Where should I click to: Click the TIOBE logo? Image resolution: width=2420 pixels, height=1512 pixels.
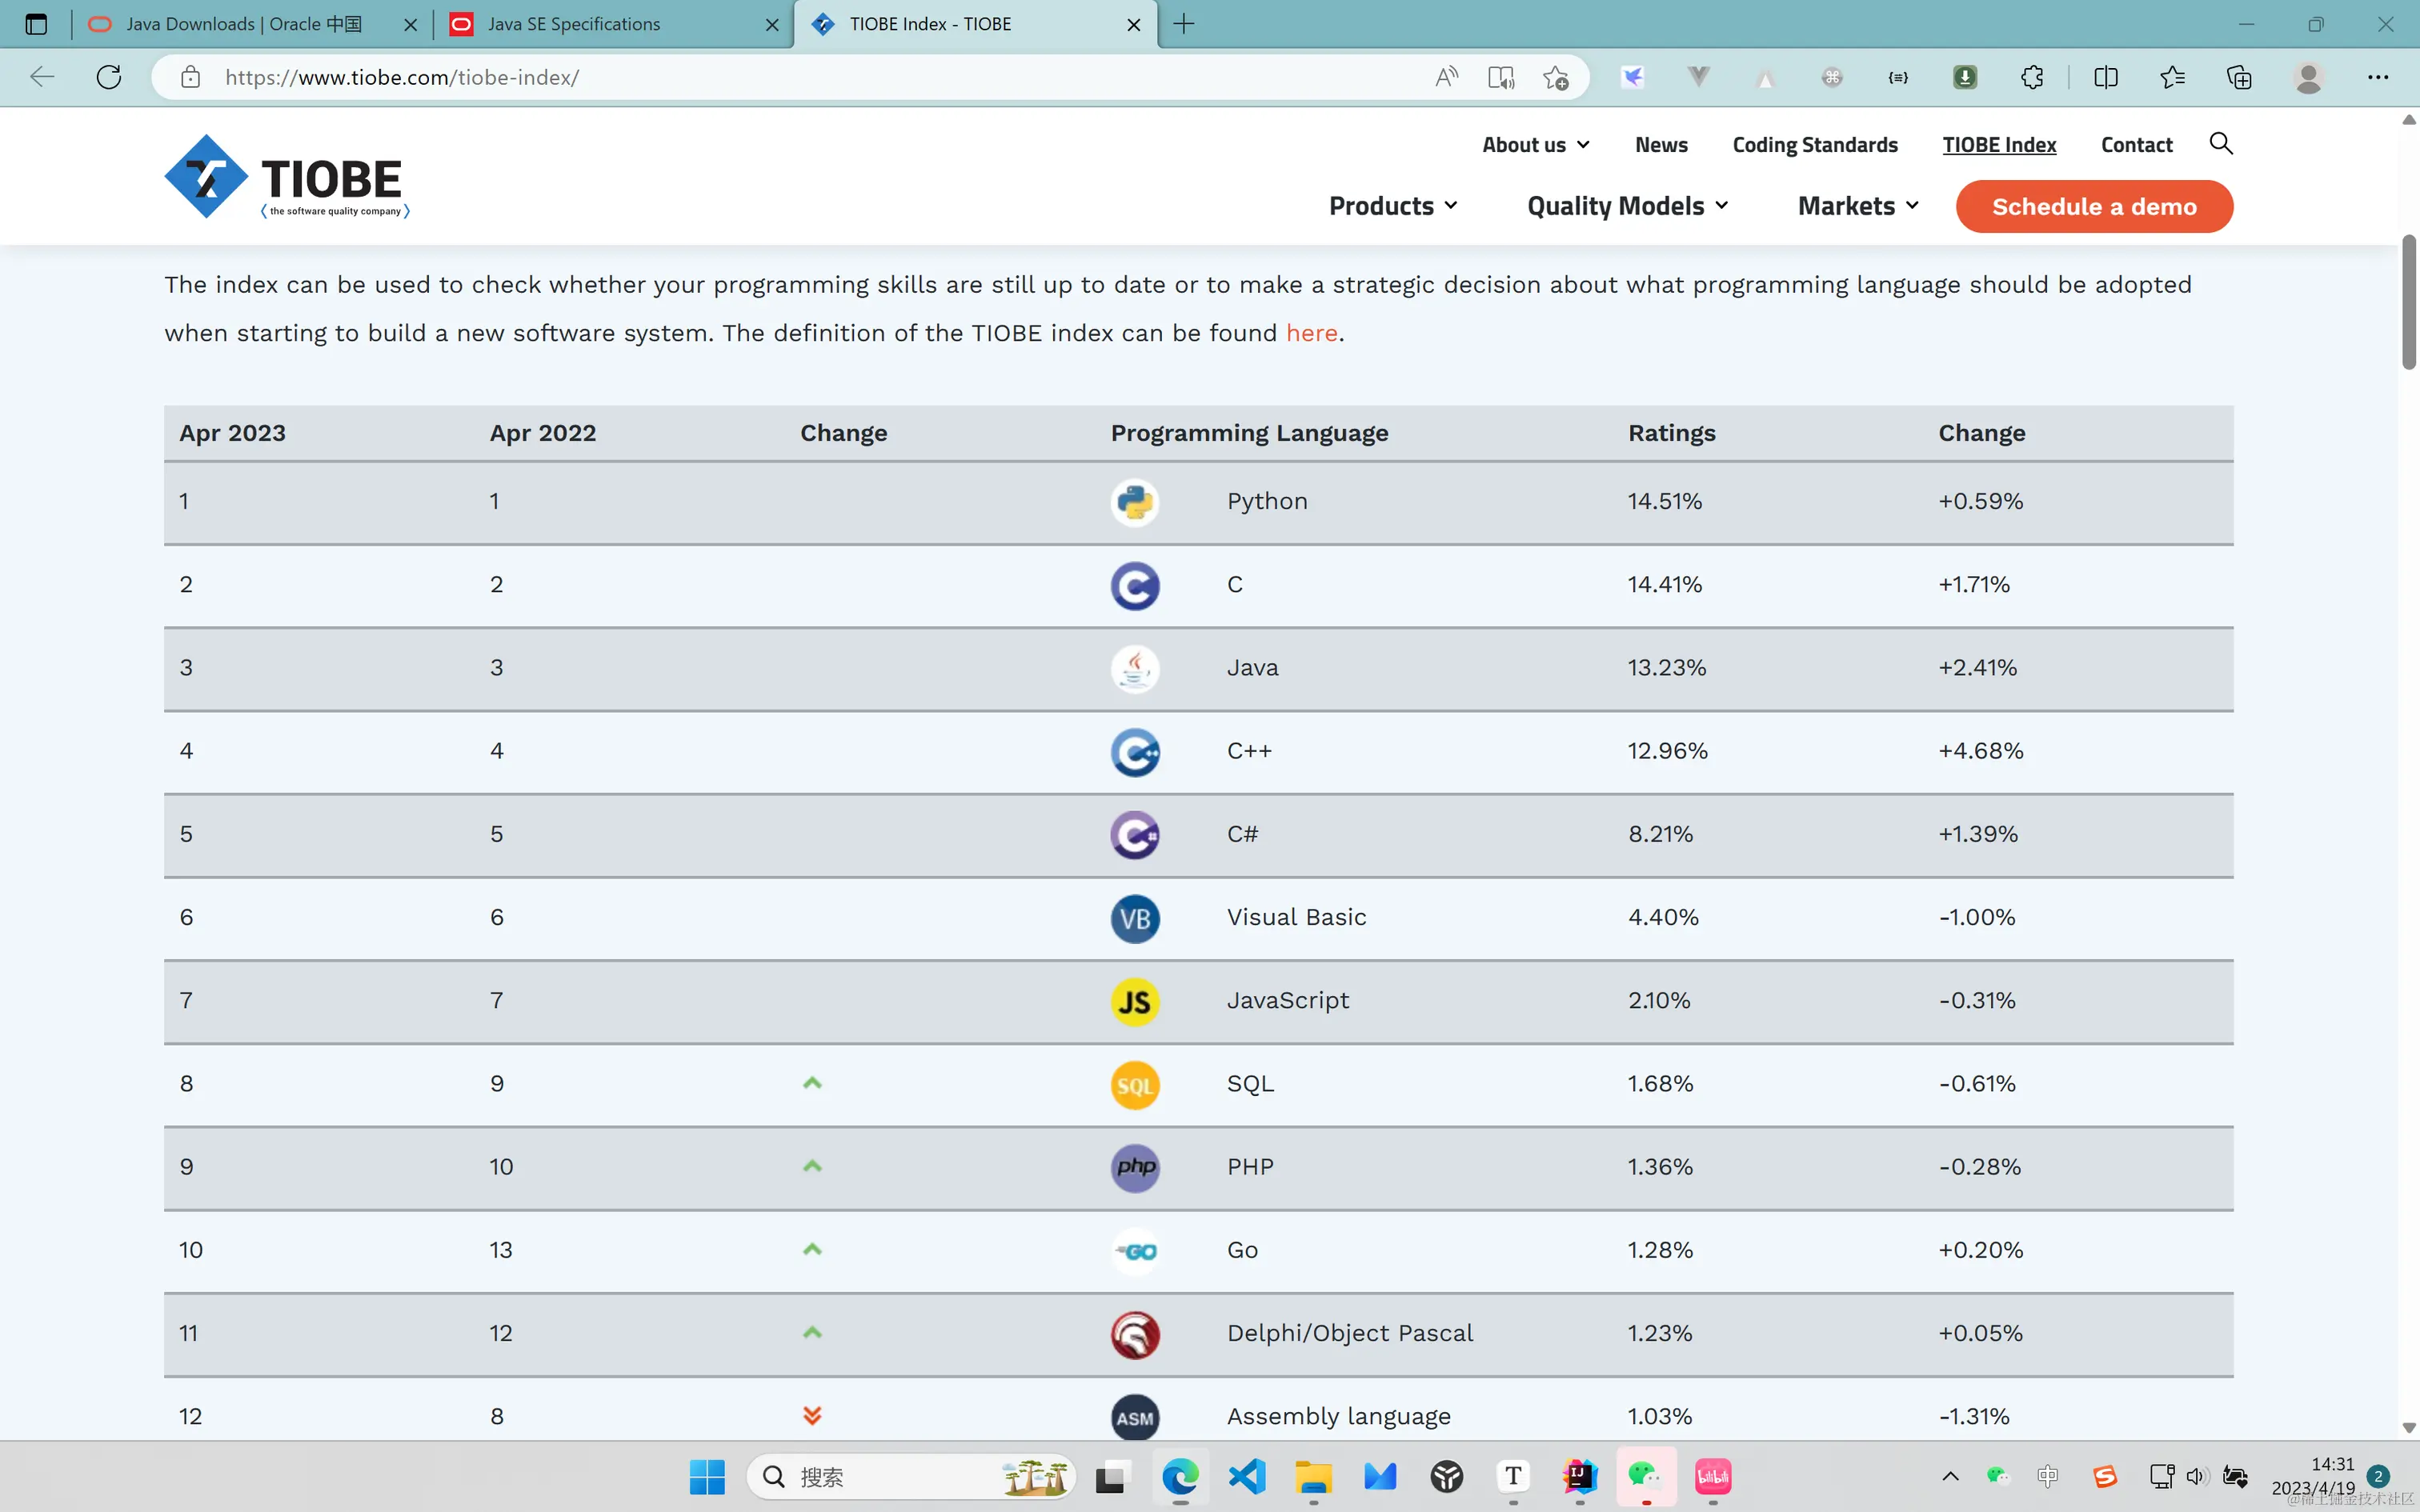[x=287, y=178]
